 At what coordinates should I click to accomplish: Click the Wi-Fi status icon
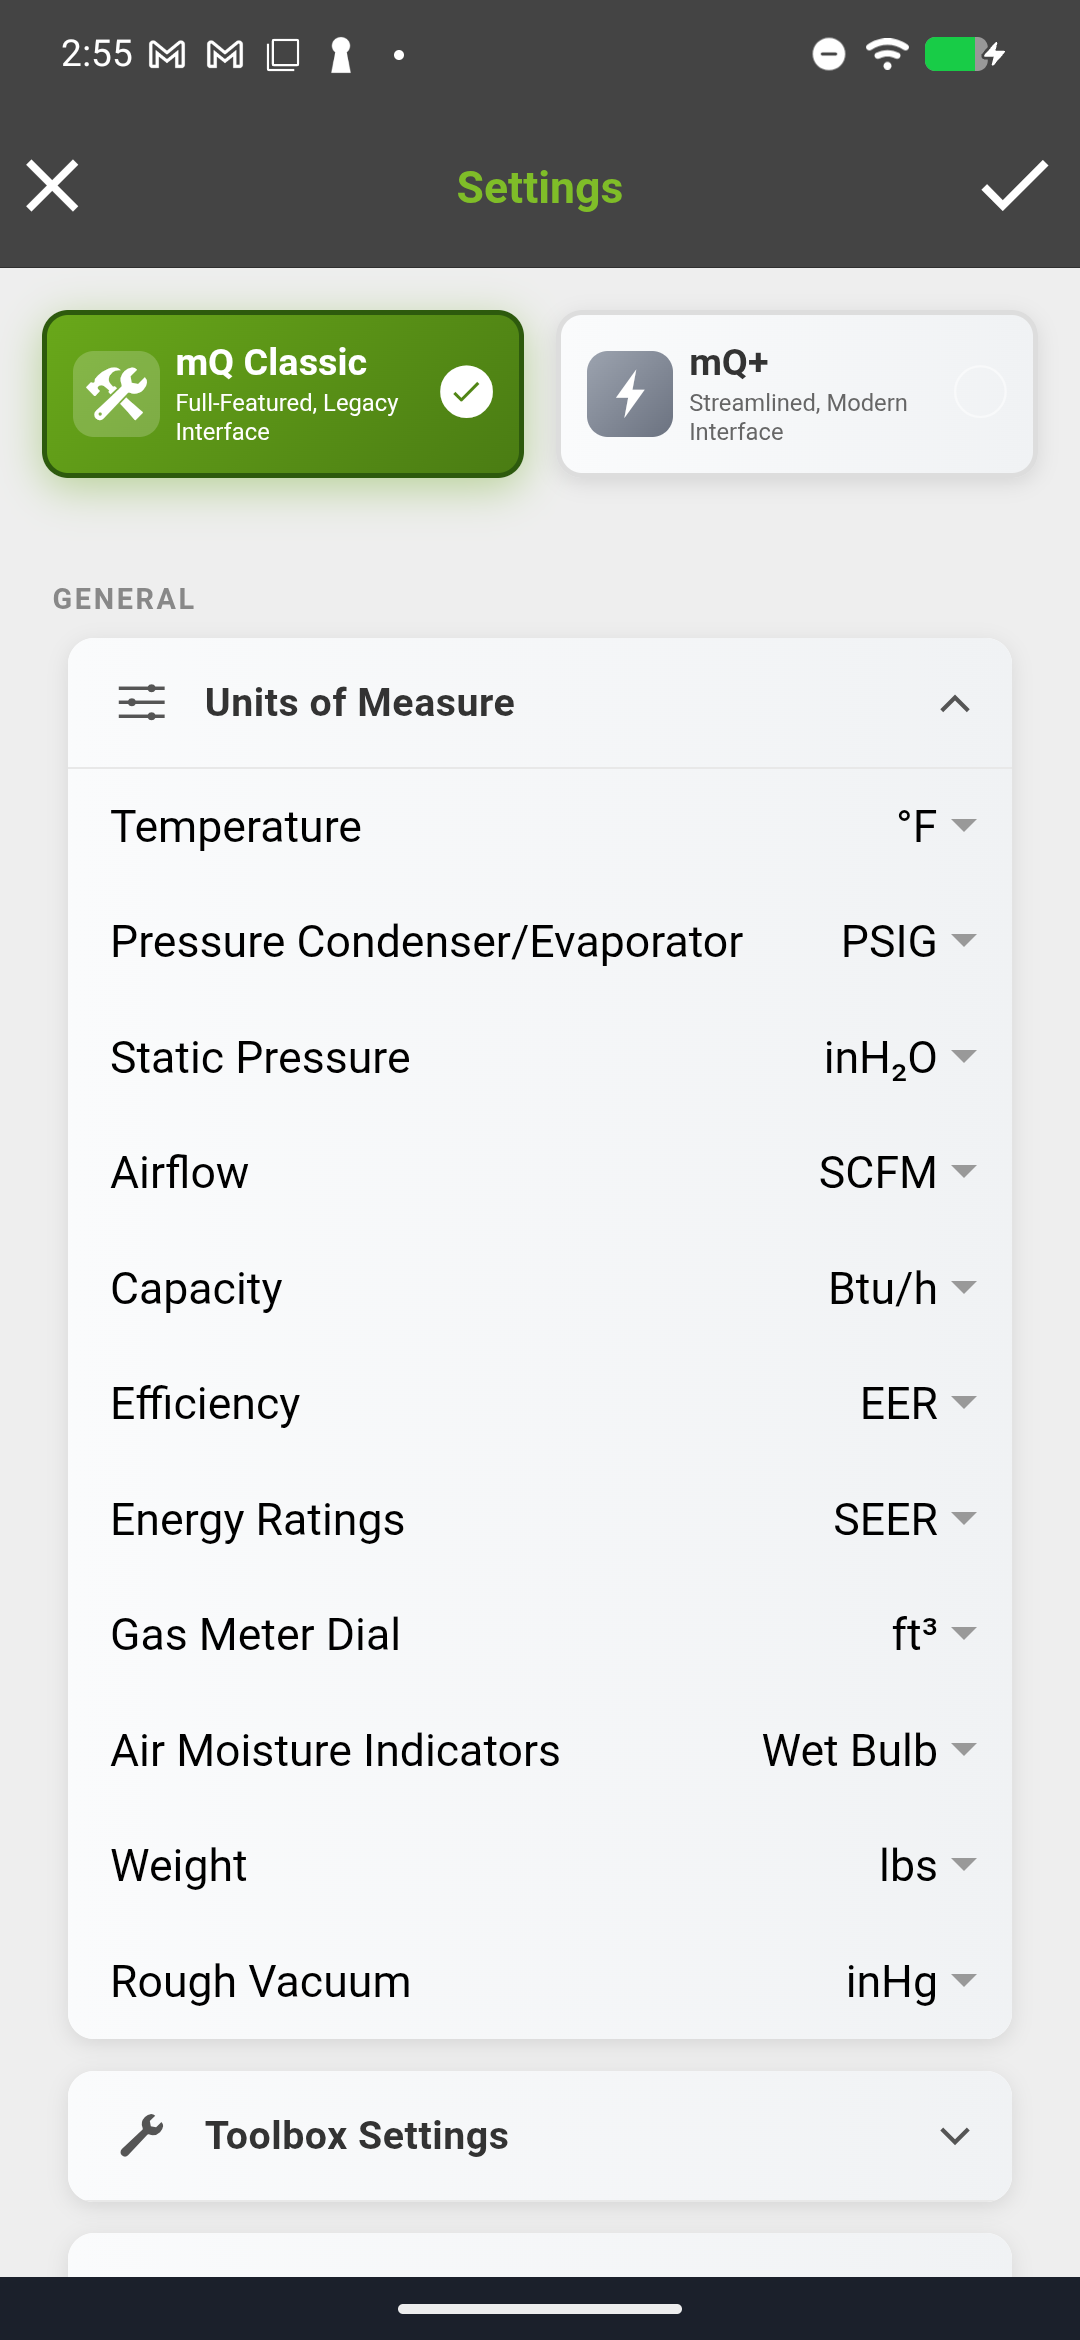(886, 55)
